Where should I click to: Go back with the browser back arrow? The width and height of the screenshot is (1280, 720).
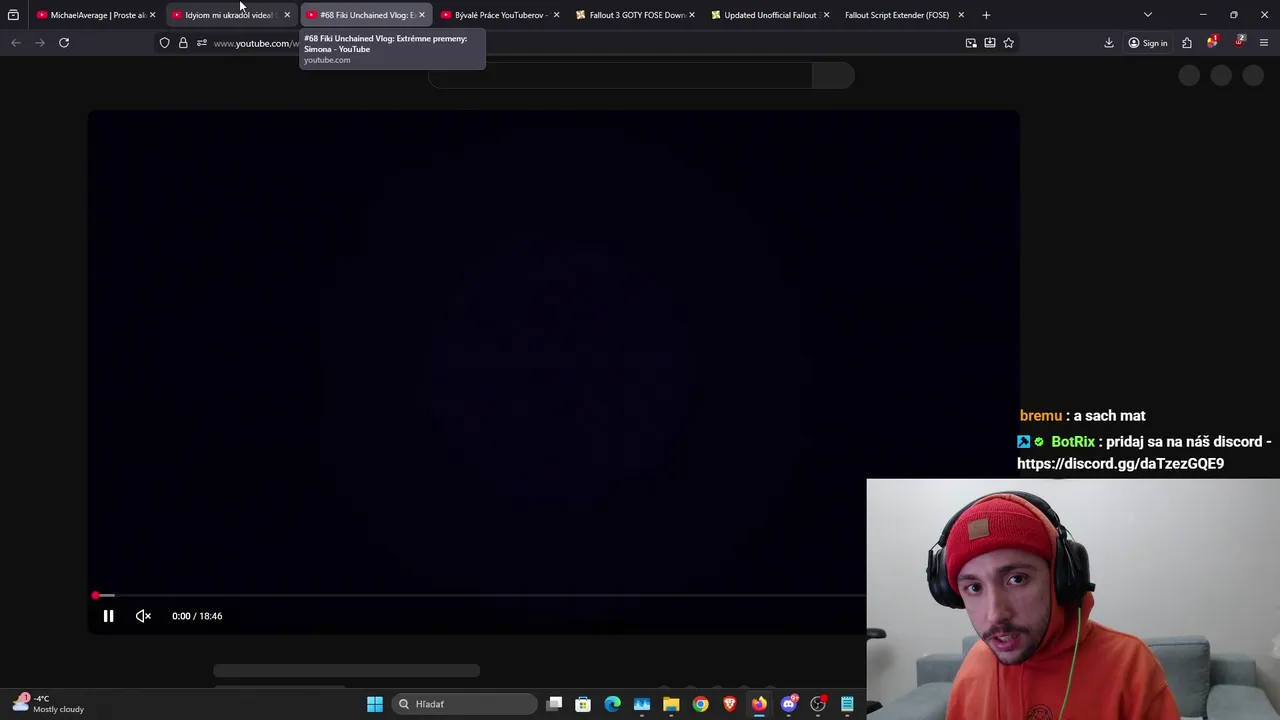(16, 43)
